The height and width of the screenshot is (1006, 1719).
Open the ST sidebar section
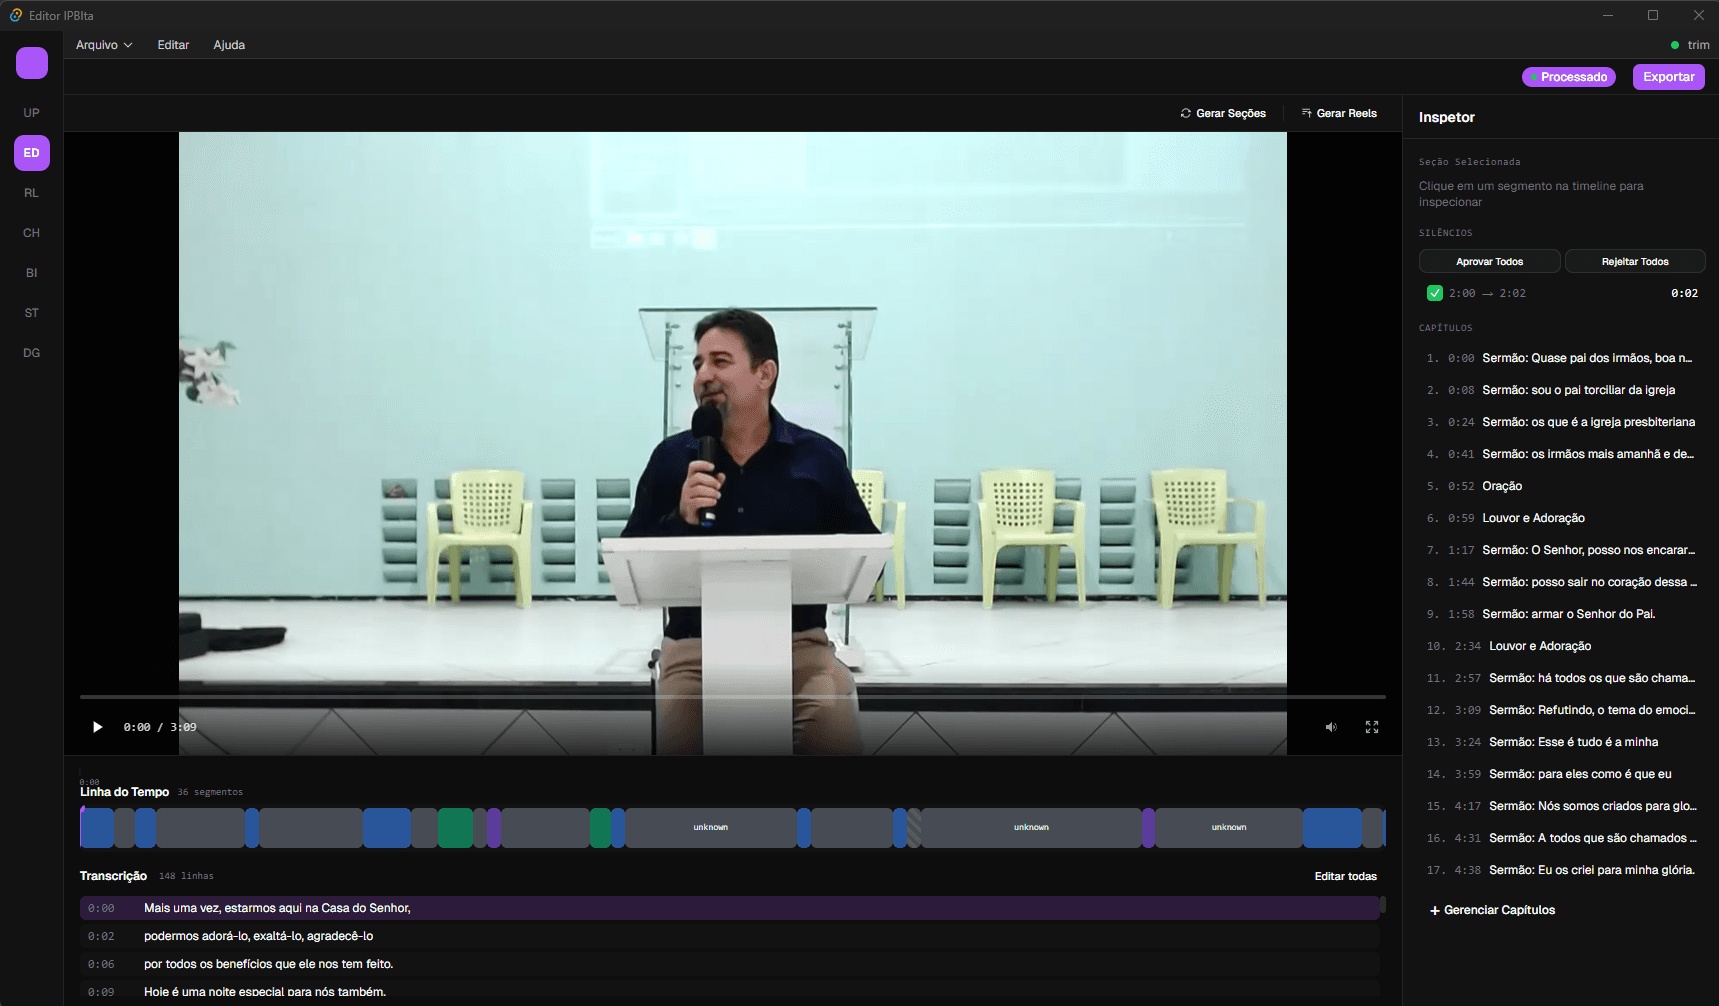coord(32,313)
